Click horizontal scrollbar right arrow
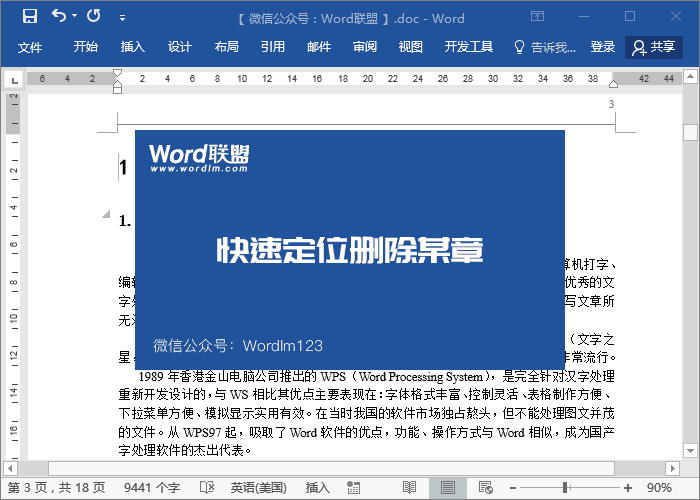 pyautogui.click(x=672, y=469)
